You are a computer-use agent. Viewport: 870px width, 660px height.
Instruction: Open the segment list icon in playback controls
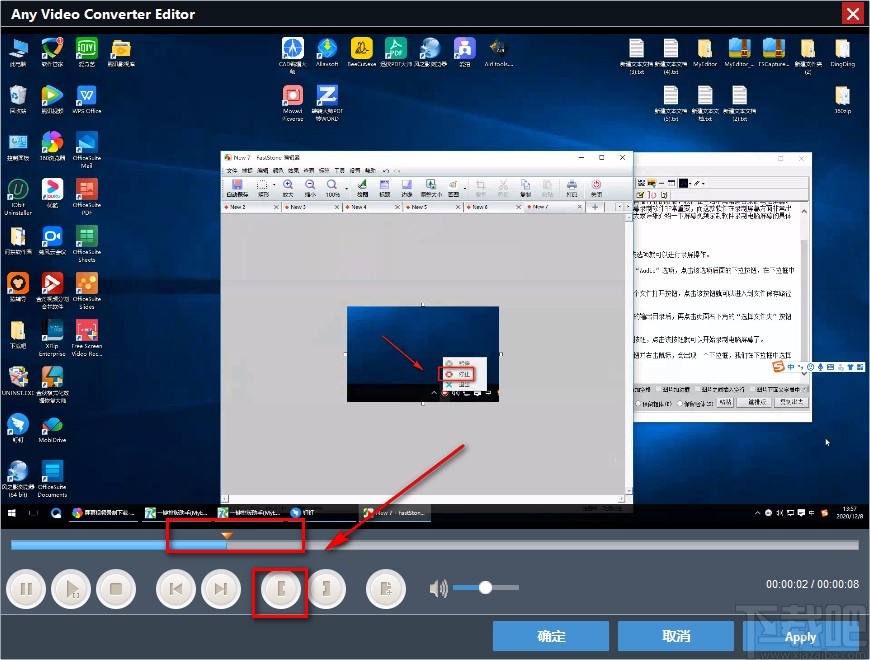[x=385, y=588]
